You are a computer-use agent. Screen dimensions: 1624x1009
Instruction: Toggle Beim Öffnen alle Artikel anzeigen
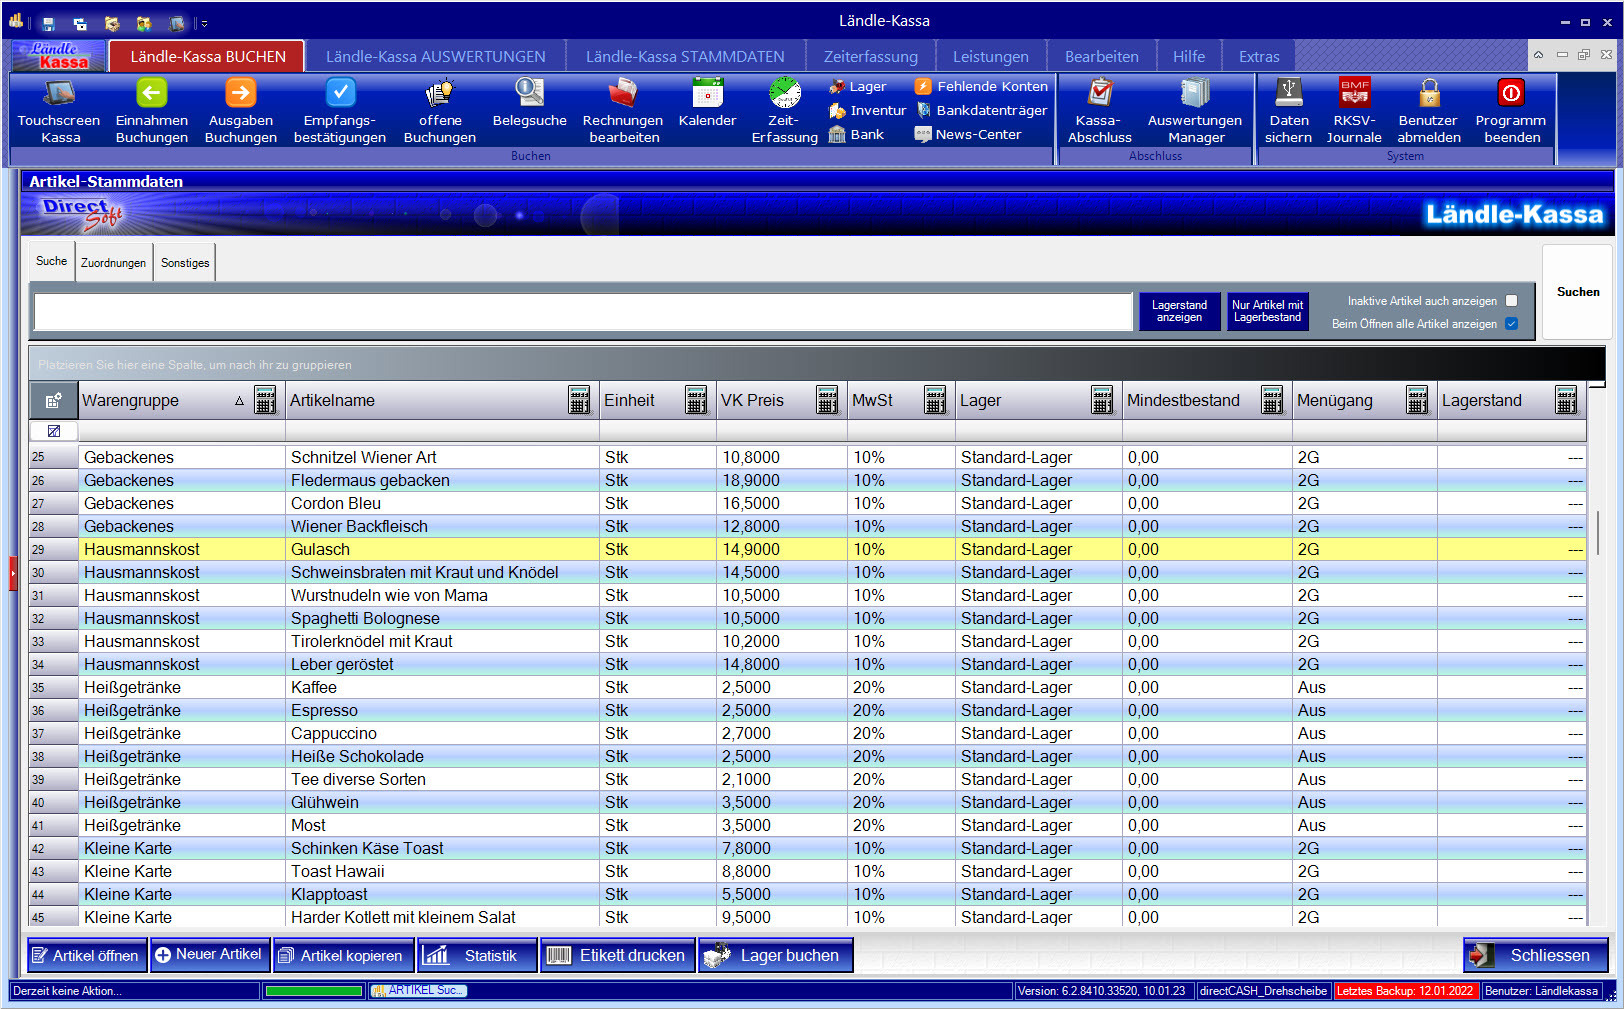[x=1511, y=324]
